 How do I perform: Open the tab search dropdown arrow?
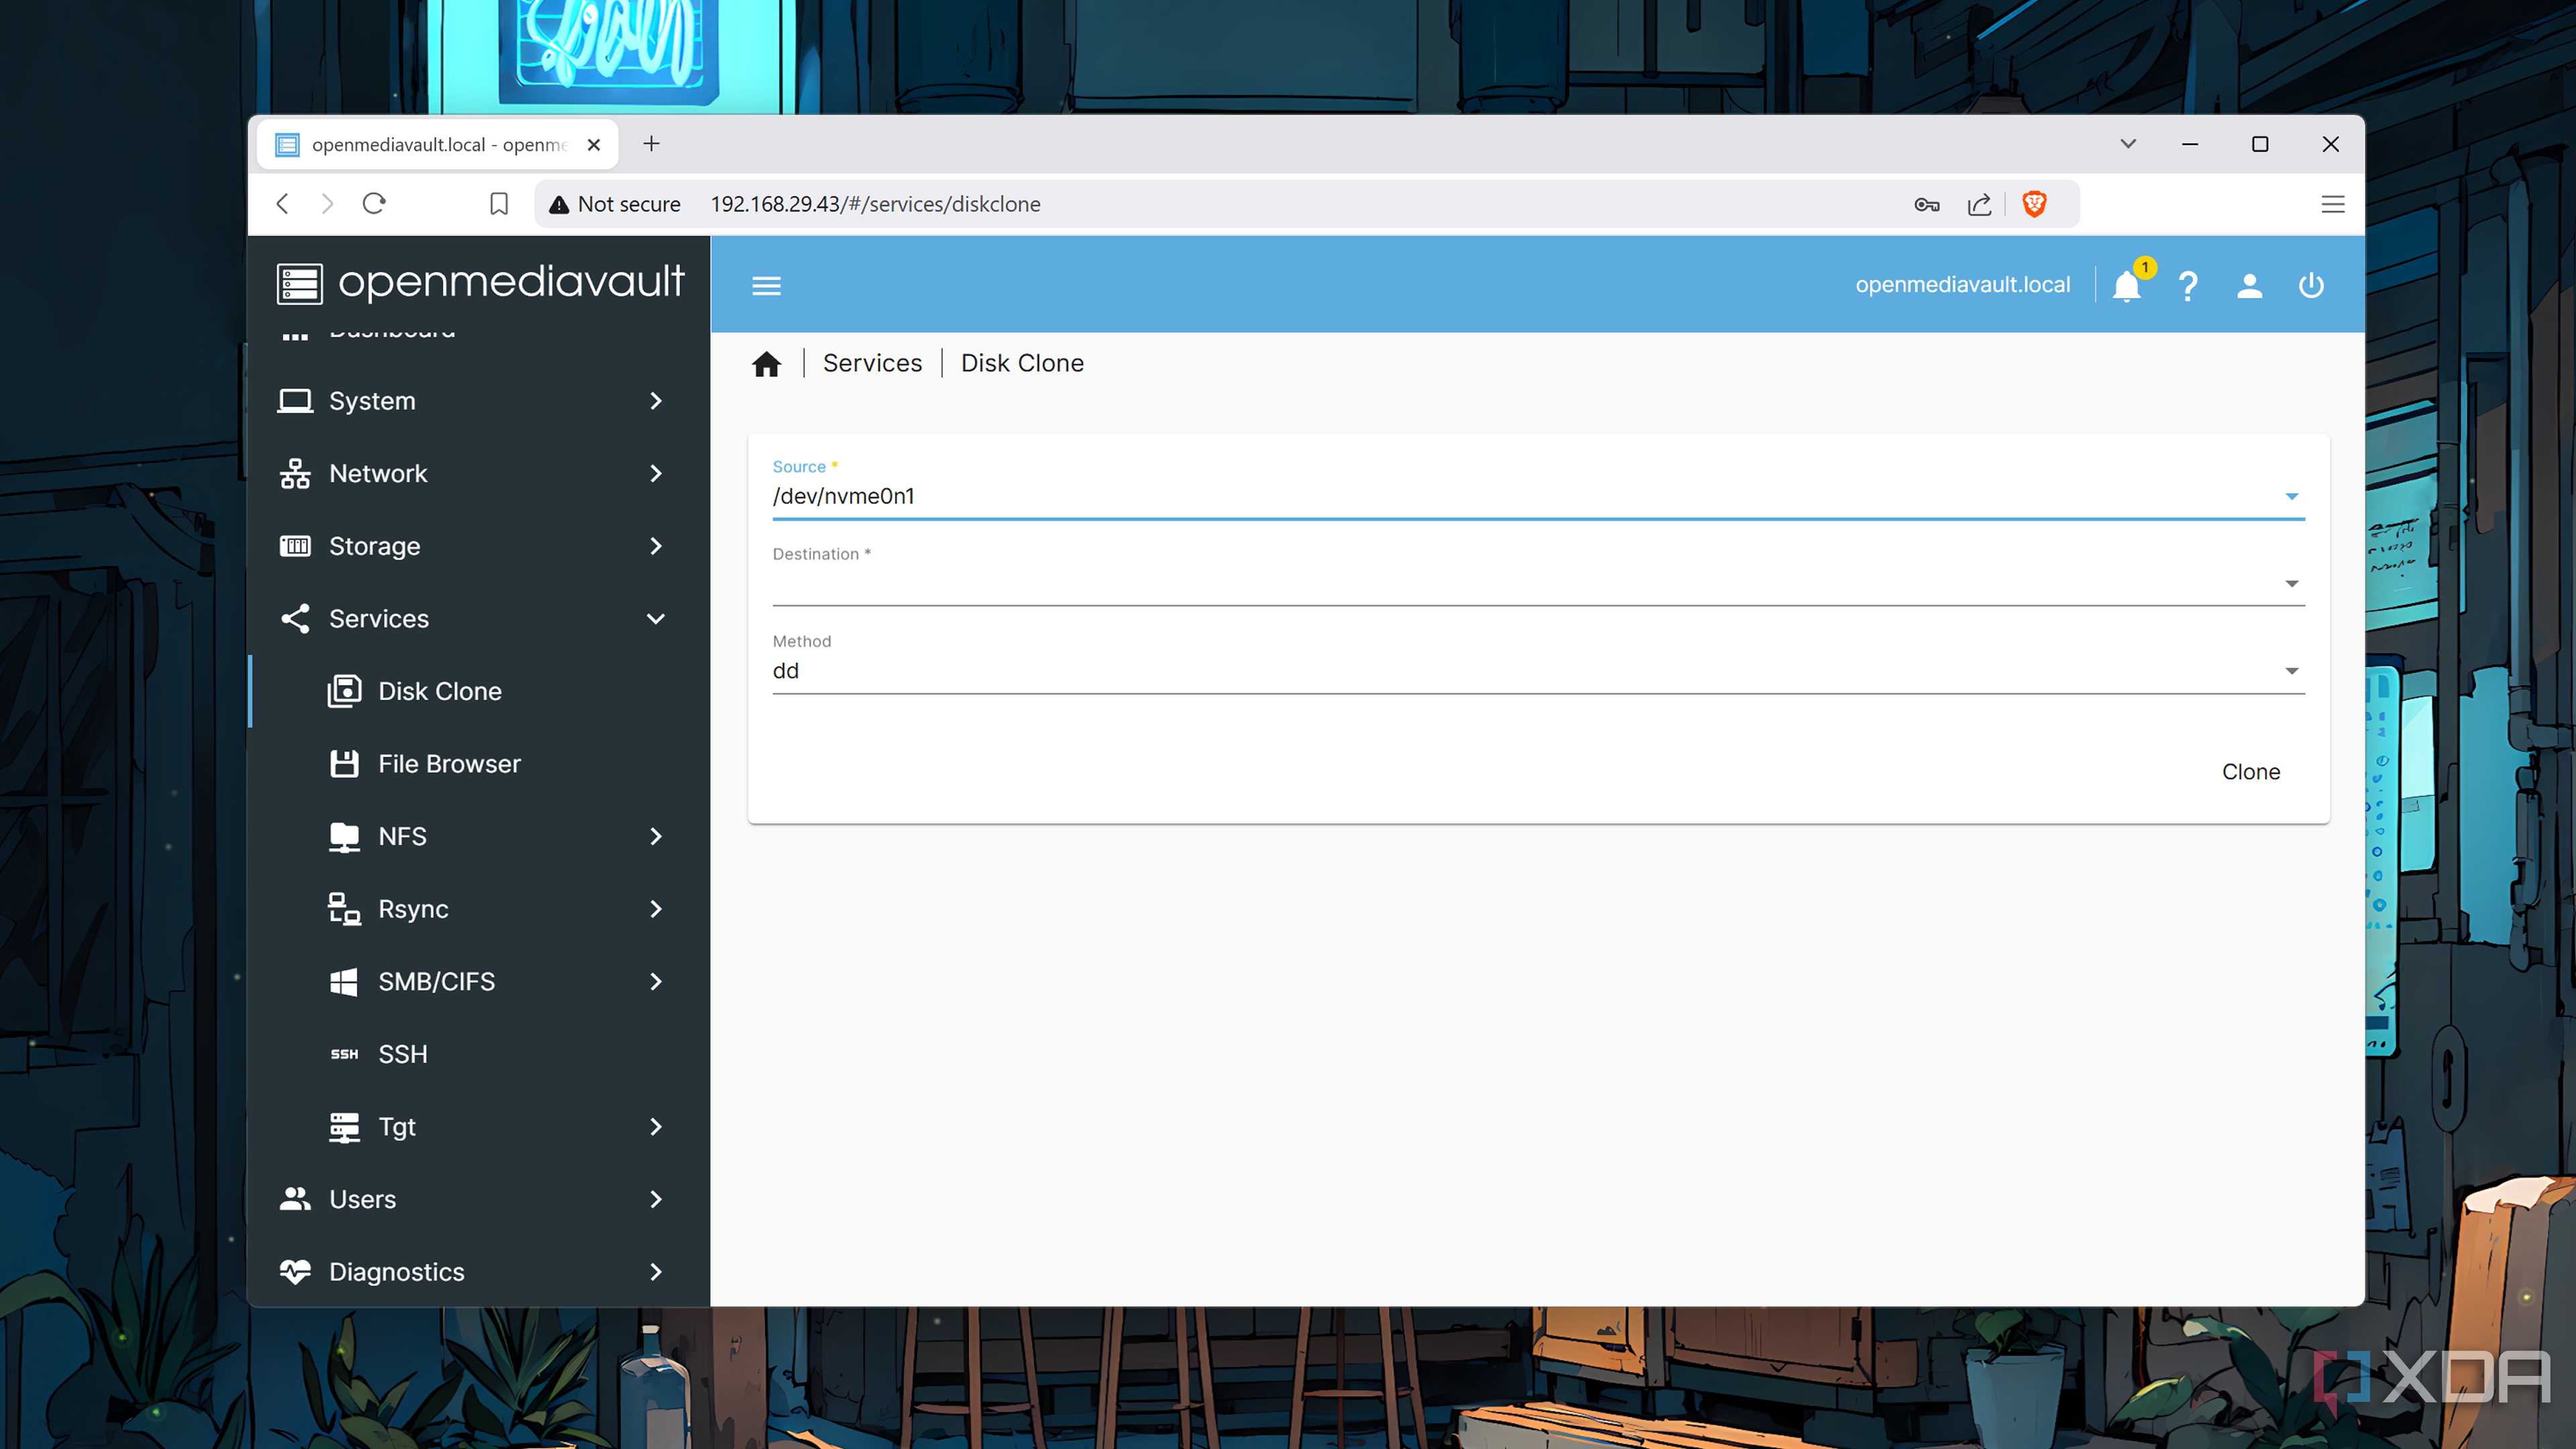[x=2128, y=144]
